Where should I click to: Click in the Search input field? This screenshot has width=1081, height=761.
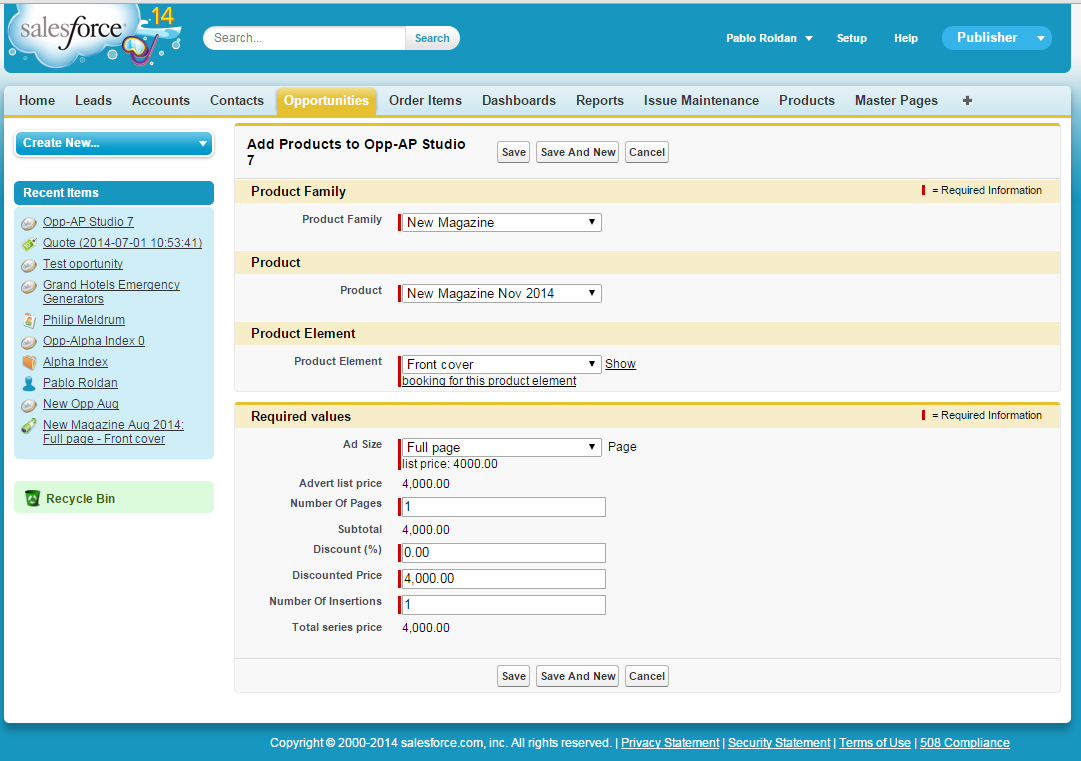[x=305, y=38]
